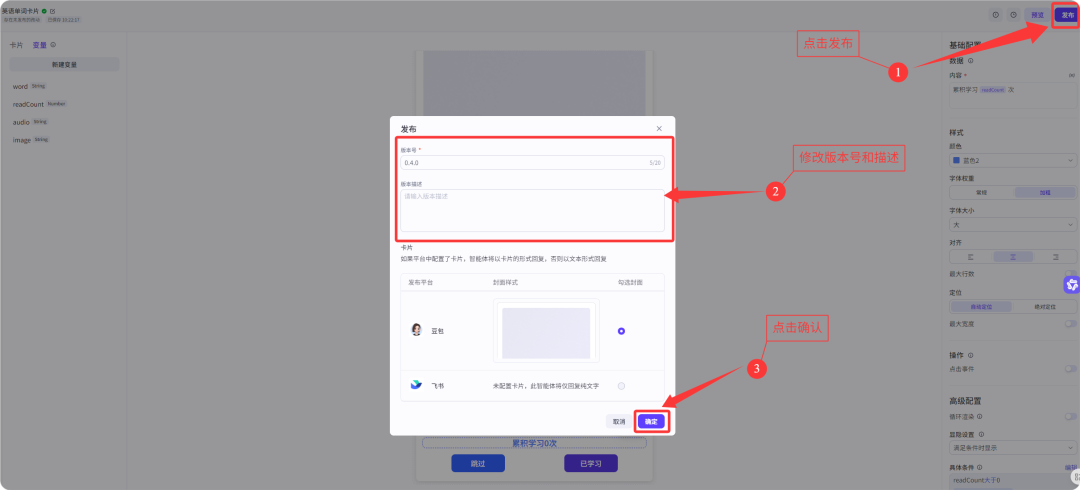
Task: Click the info icon next to 操作
Action: pyautogui.click(x=970, y=356)
